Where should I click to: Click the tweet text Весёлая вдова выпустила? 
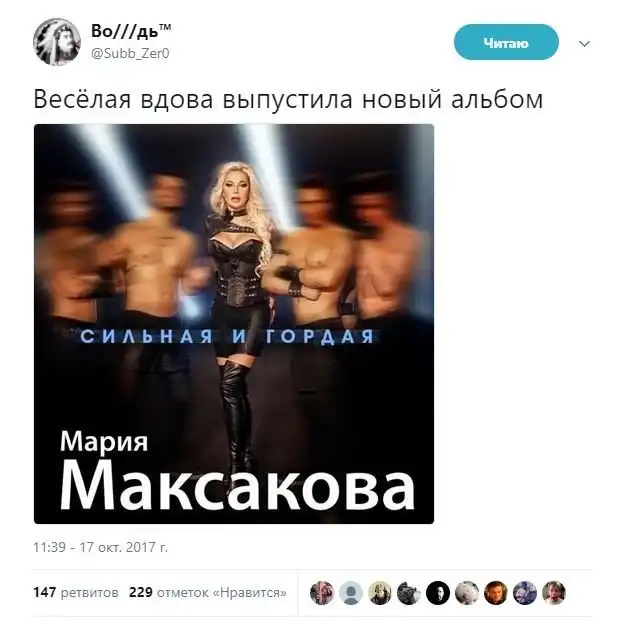[x=193, y=99]
